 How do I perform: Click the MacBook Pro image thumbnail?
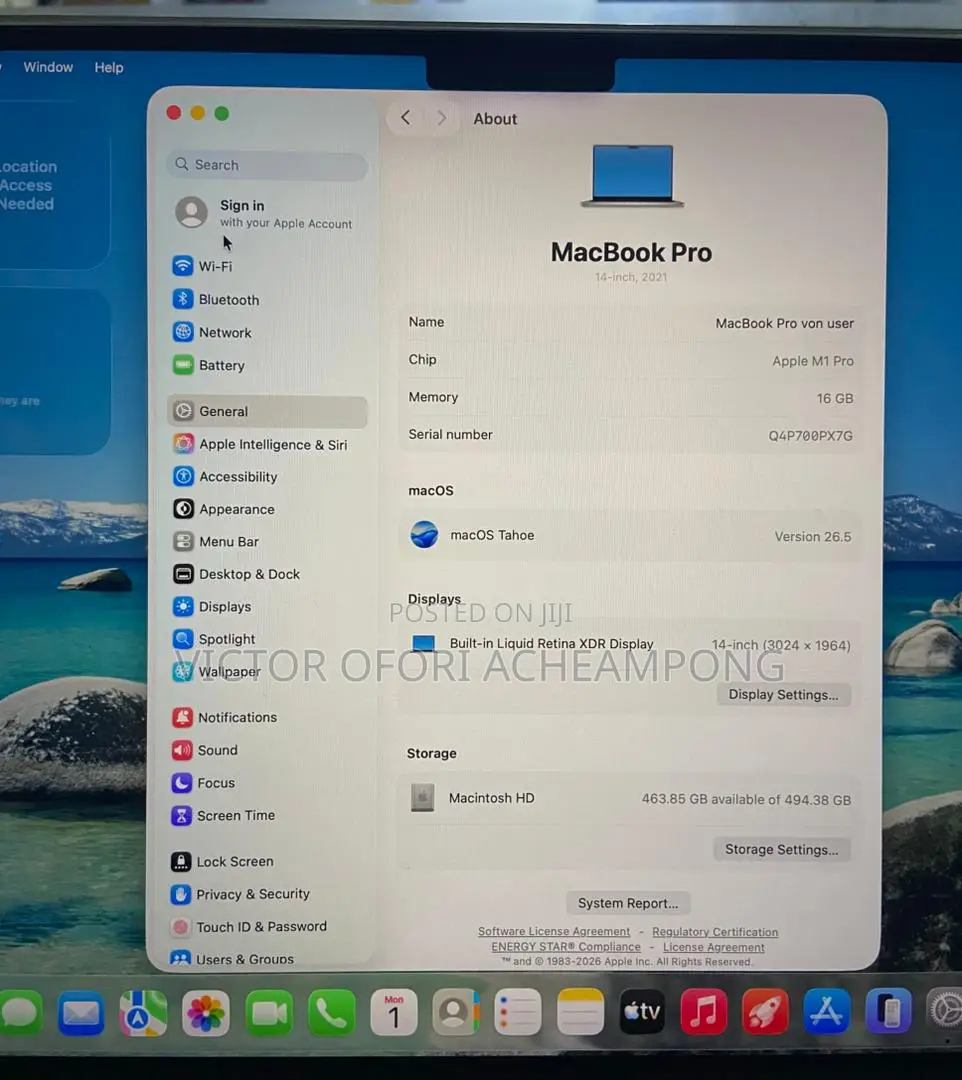632,176
